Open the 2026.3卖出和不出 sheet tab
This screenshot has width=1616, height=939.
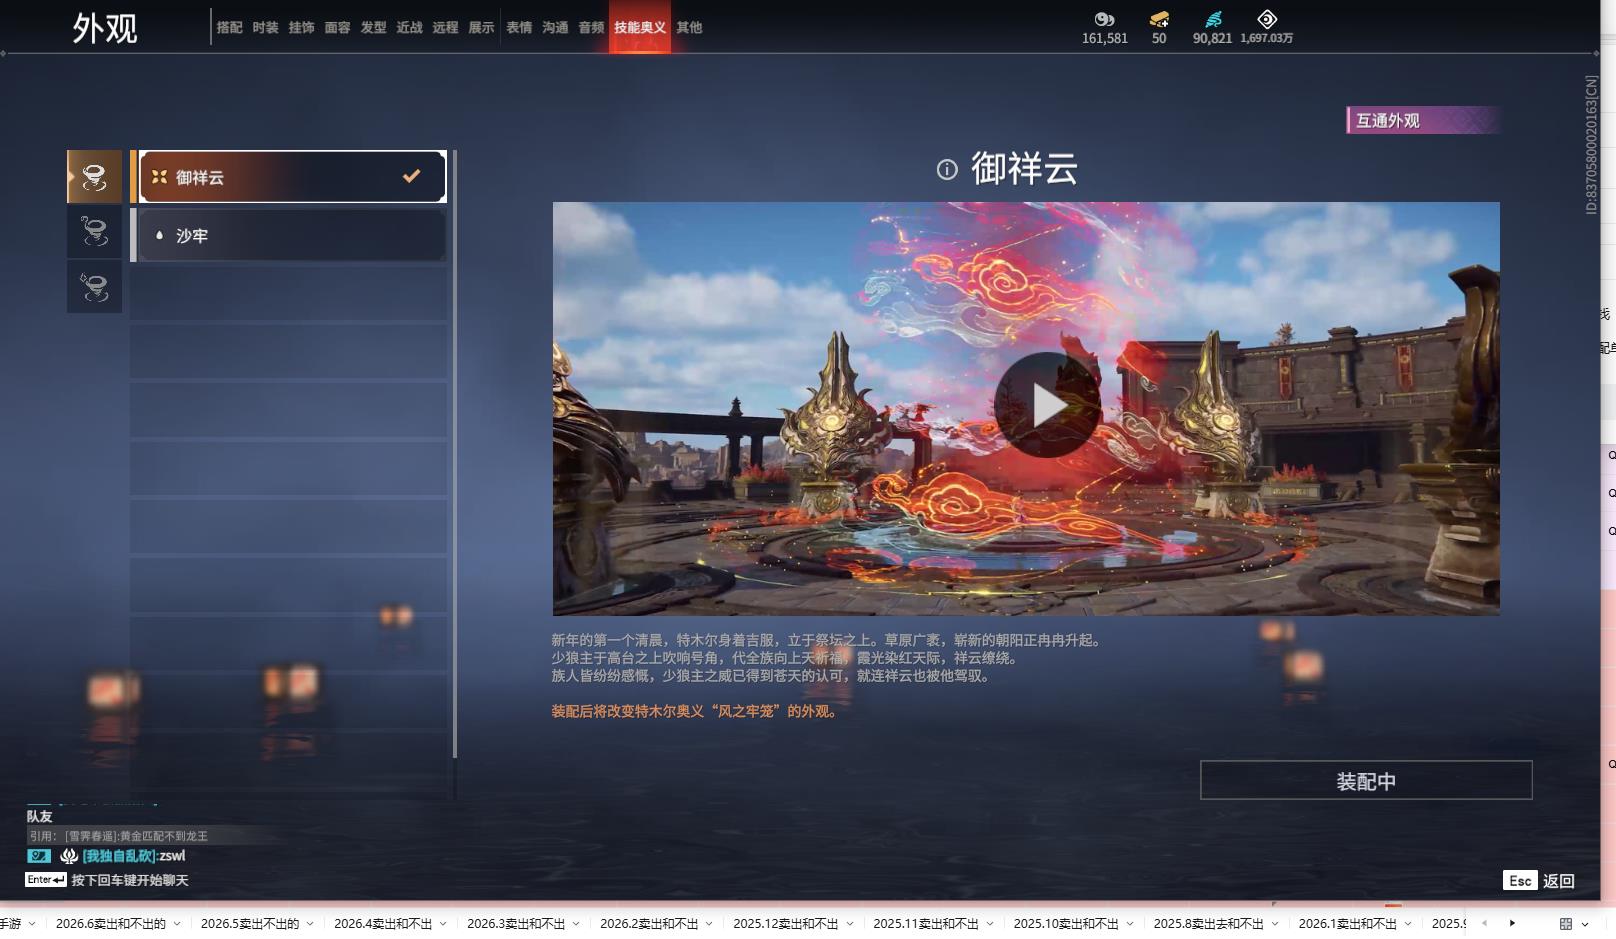click(x=516, y=924)
